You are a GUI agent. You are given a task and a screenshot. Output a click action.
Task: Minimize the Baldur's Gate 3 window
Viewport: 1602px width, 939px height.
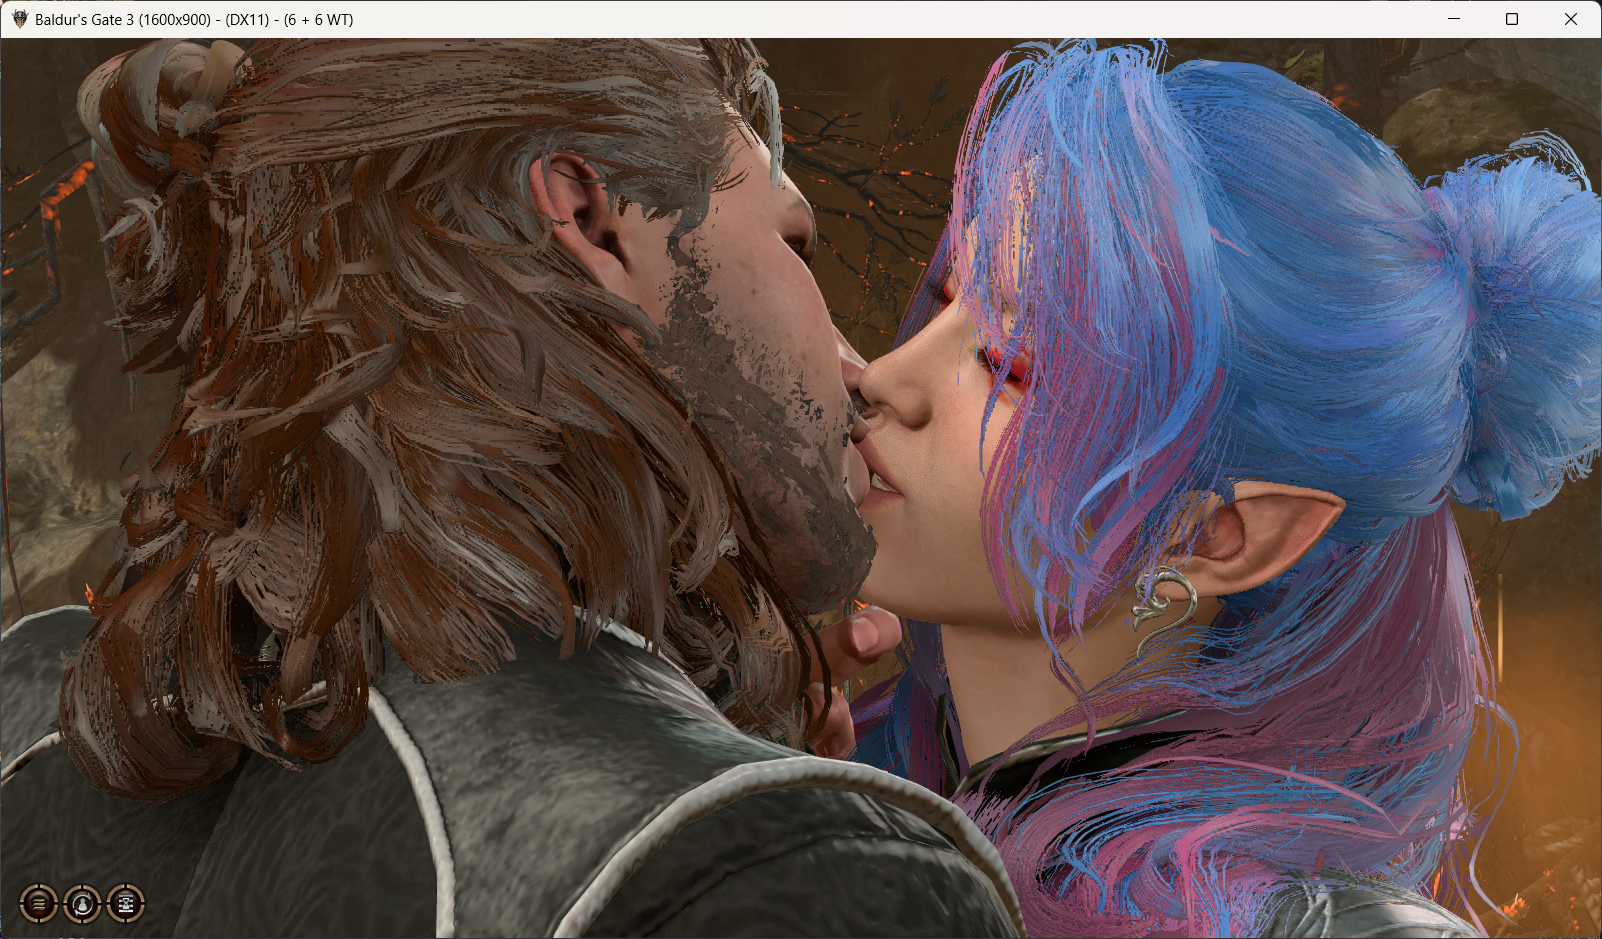[1454, 19]
